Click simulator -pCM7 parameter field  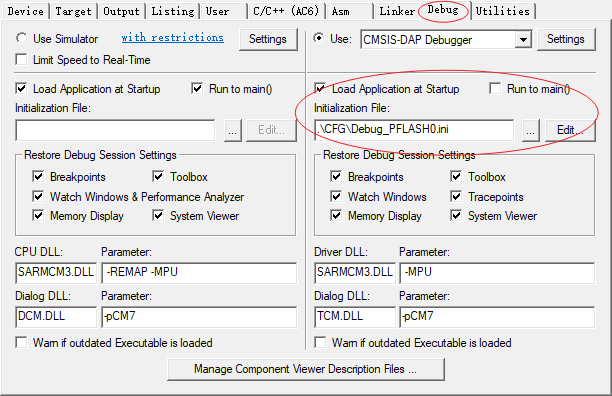pyautogui.click(x=199, y=316)
